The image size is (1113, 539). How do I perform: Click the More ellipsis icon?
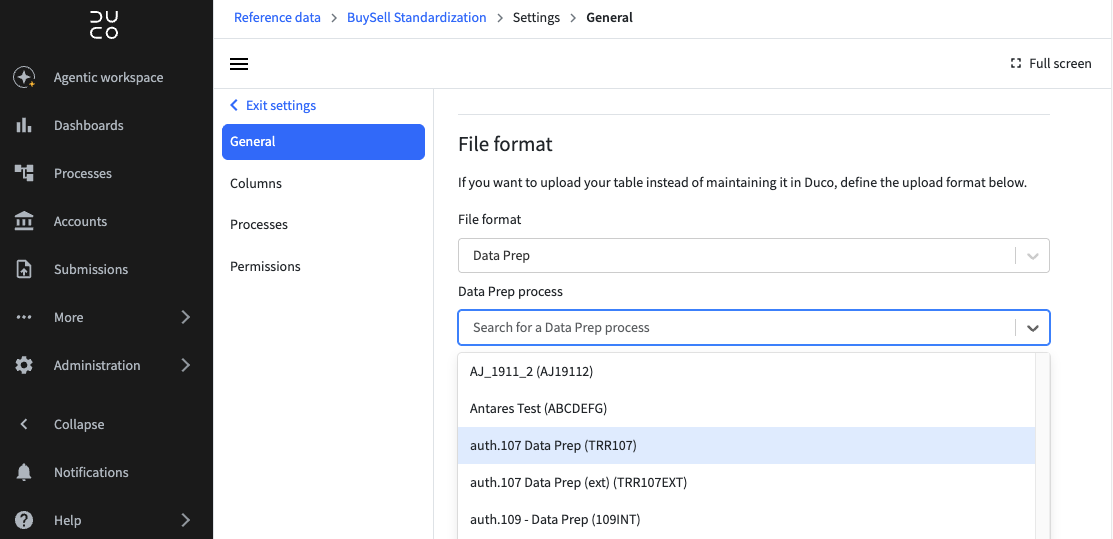pos(24,317)
